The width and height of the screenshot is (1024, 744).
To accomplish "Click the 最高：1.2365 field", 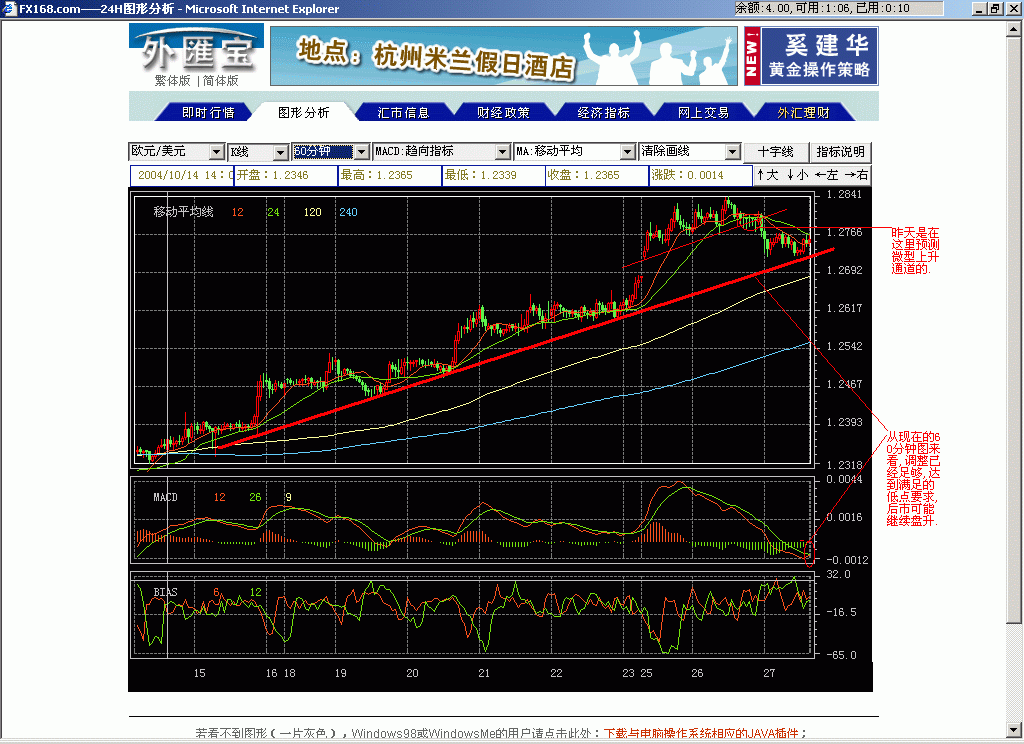I will 389,175.
